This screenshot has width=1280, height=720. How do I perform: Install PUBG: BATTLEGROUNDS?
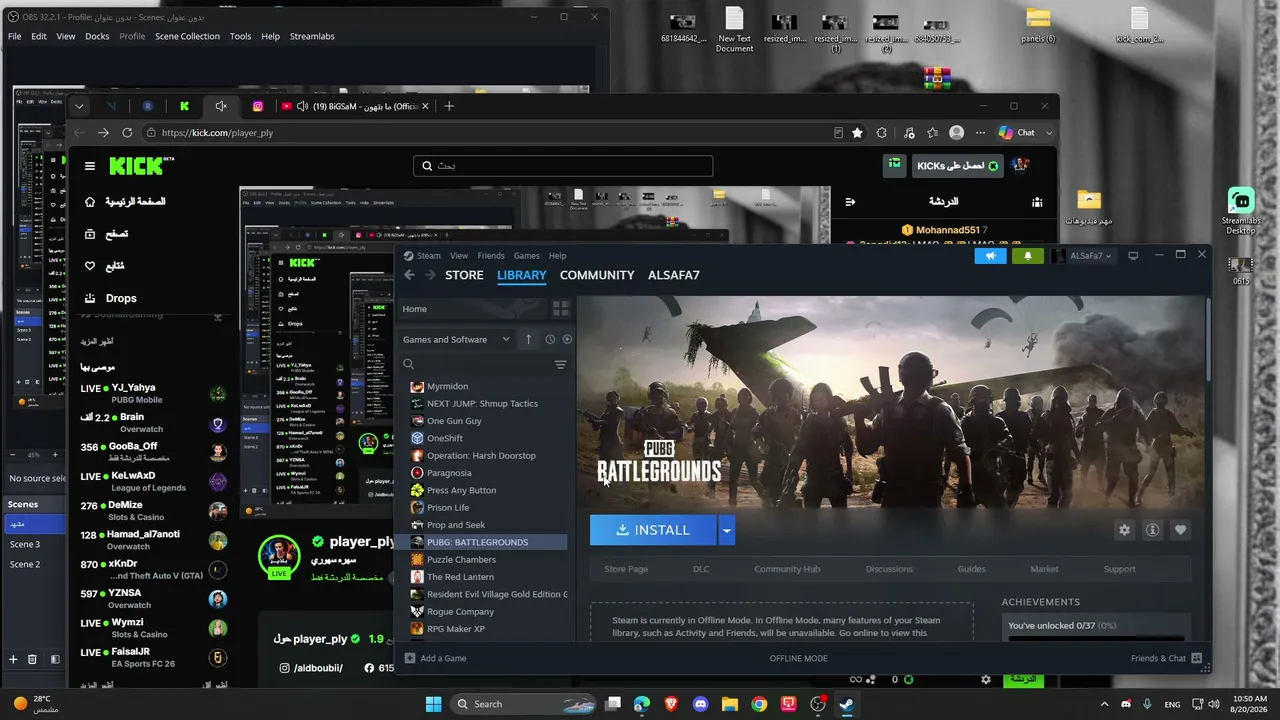point(653,530)
